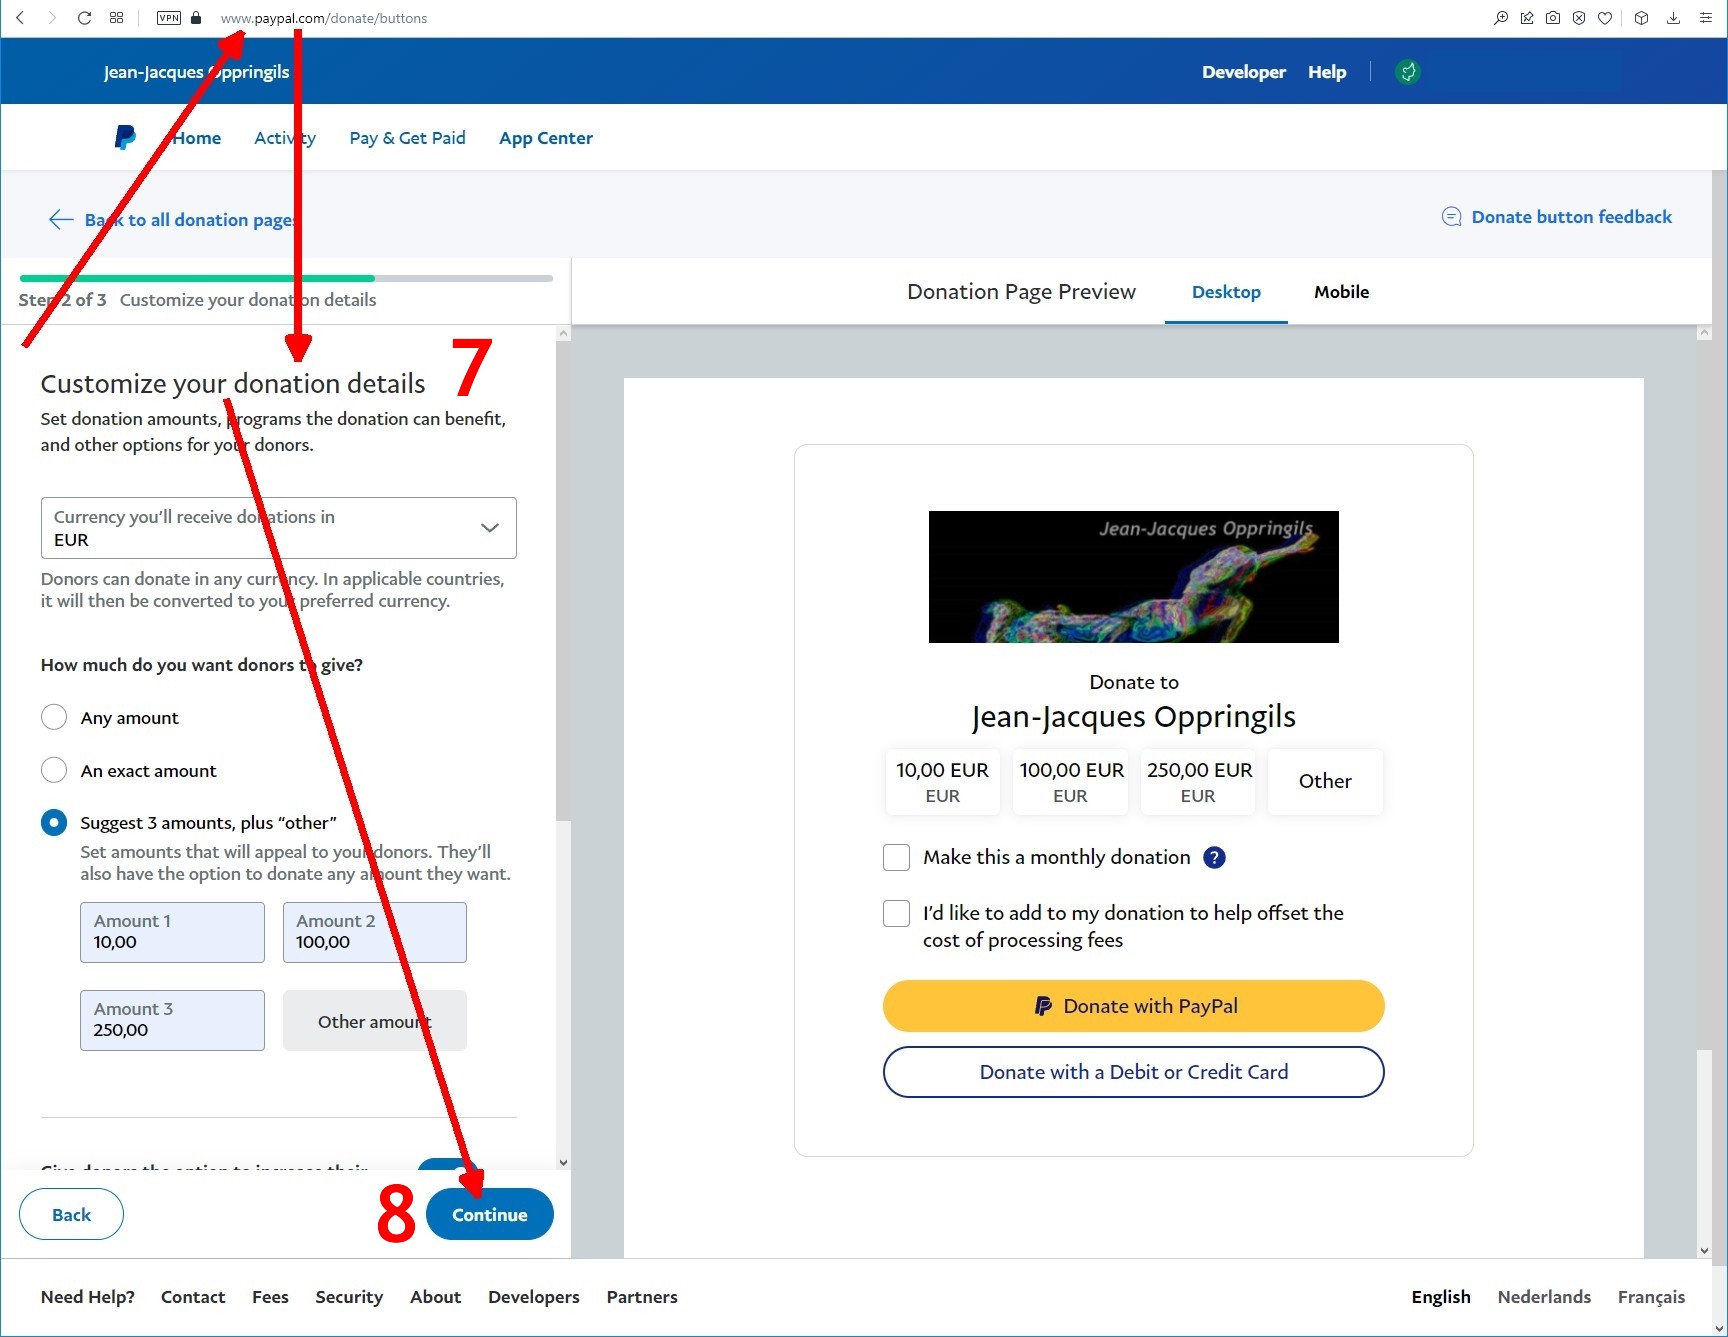Click the Back button
This screenshot has width=1728, height=1337.
[x=71, y=1214]
